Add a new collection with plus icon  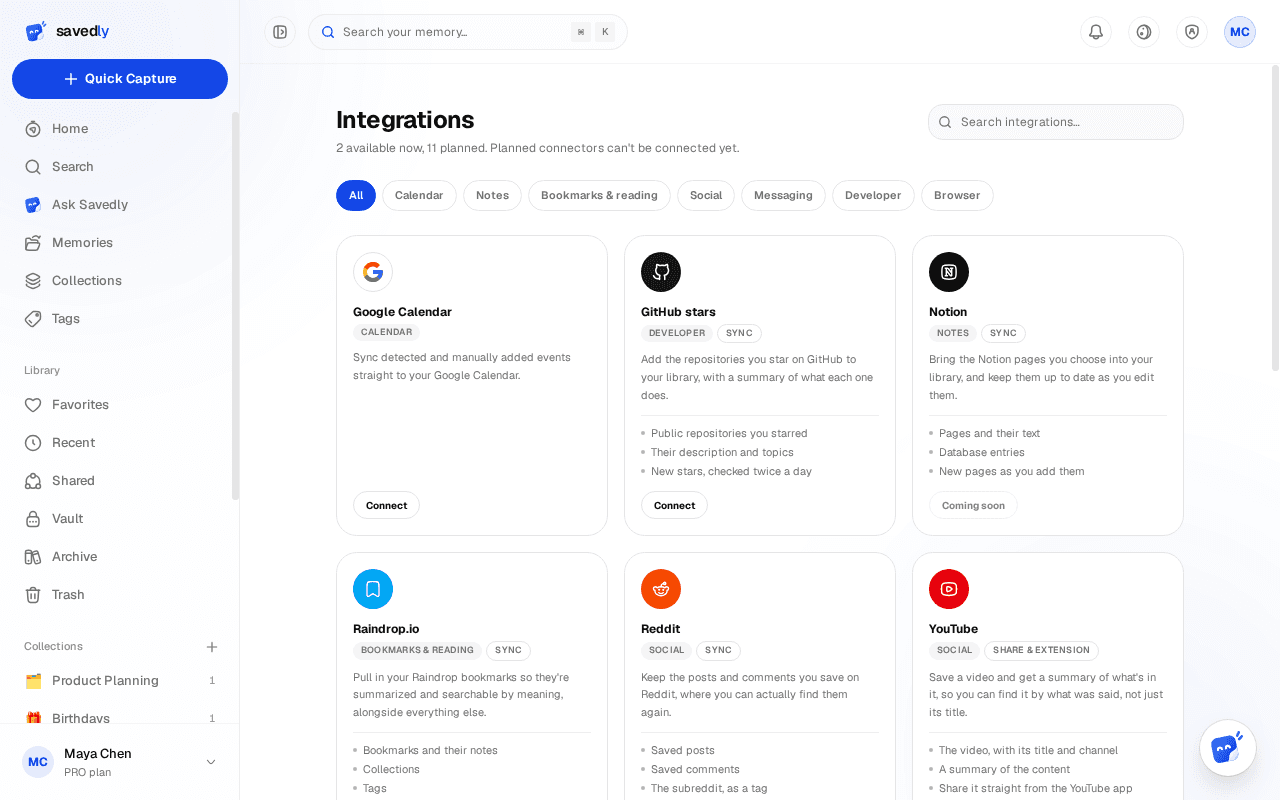(212, 647)
